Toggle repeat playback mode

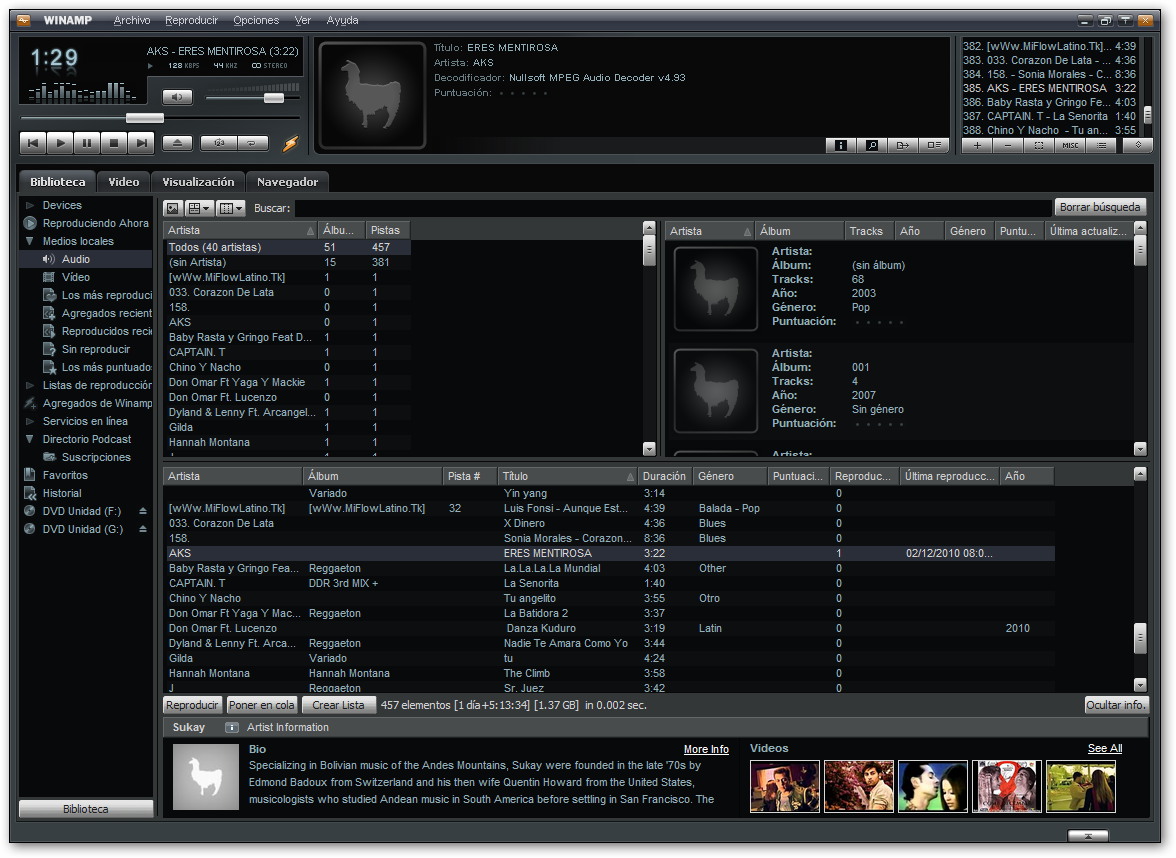254,142
